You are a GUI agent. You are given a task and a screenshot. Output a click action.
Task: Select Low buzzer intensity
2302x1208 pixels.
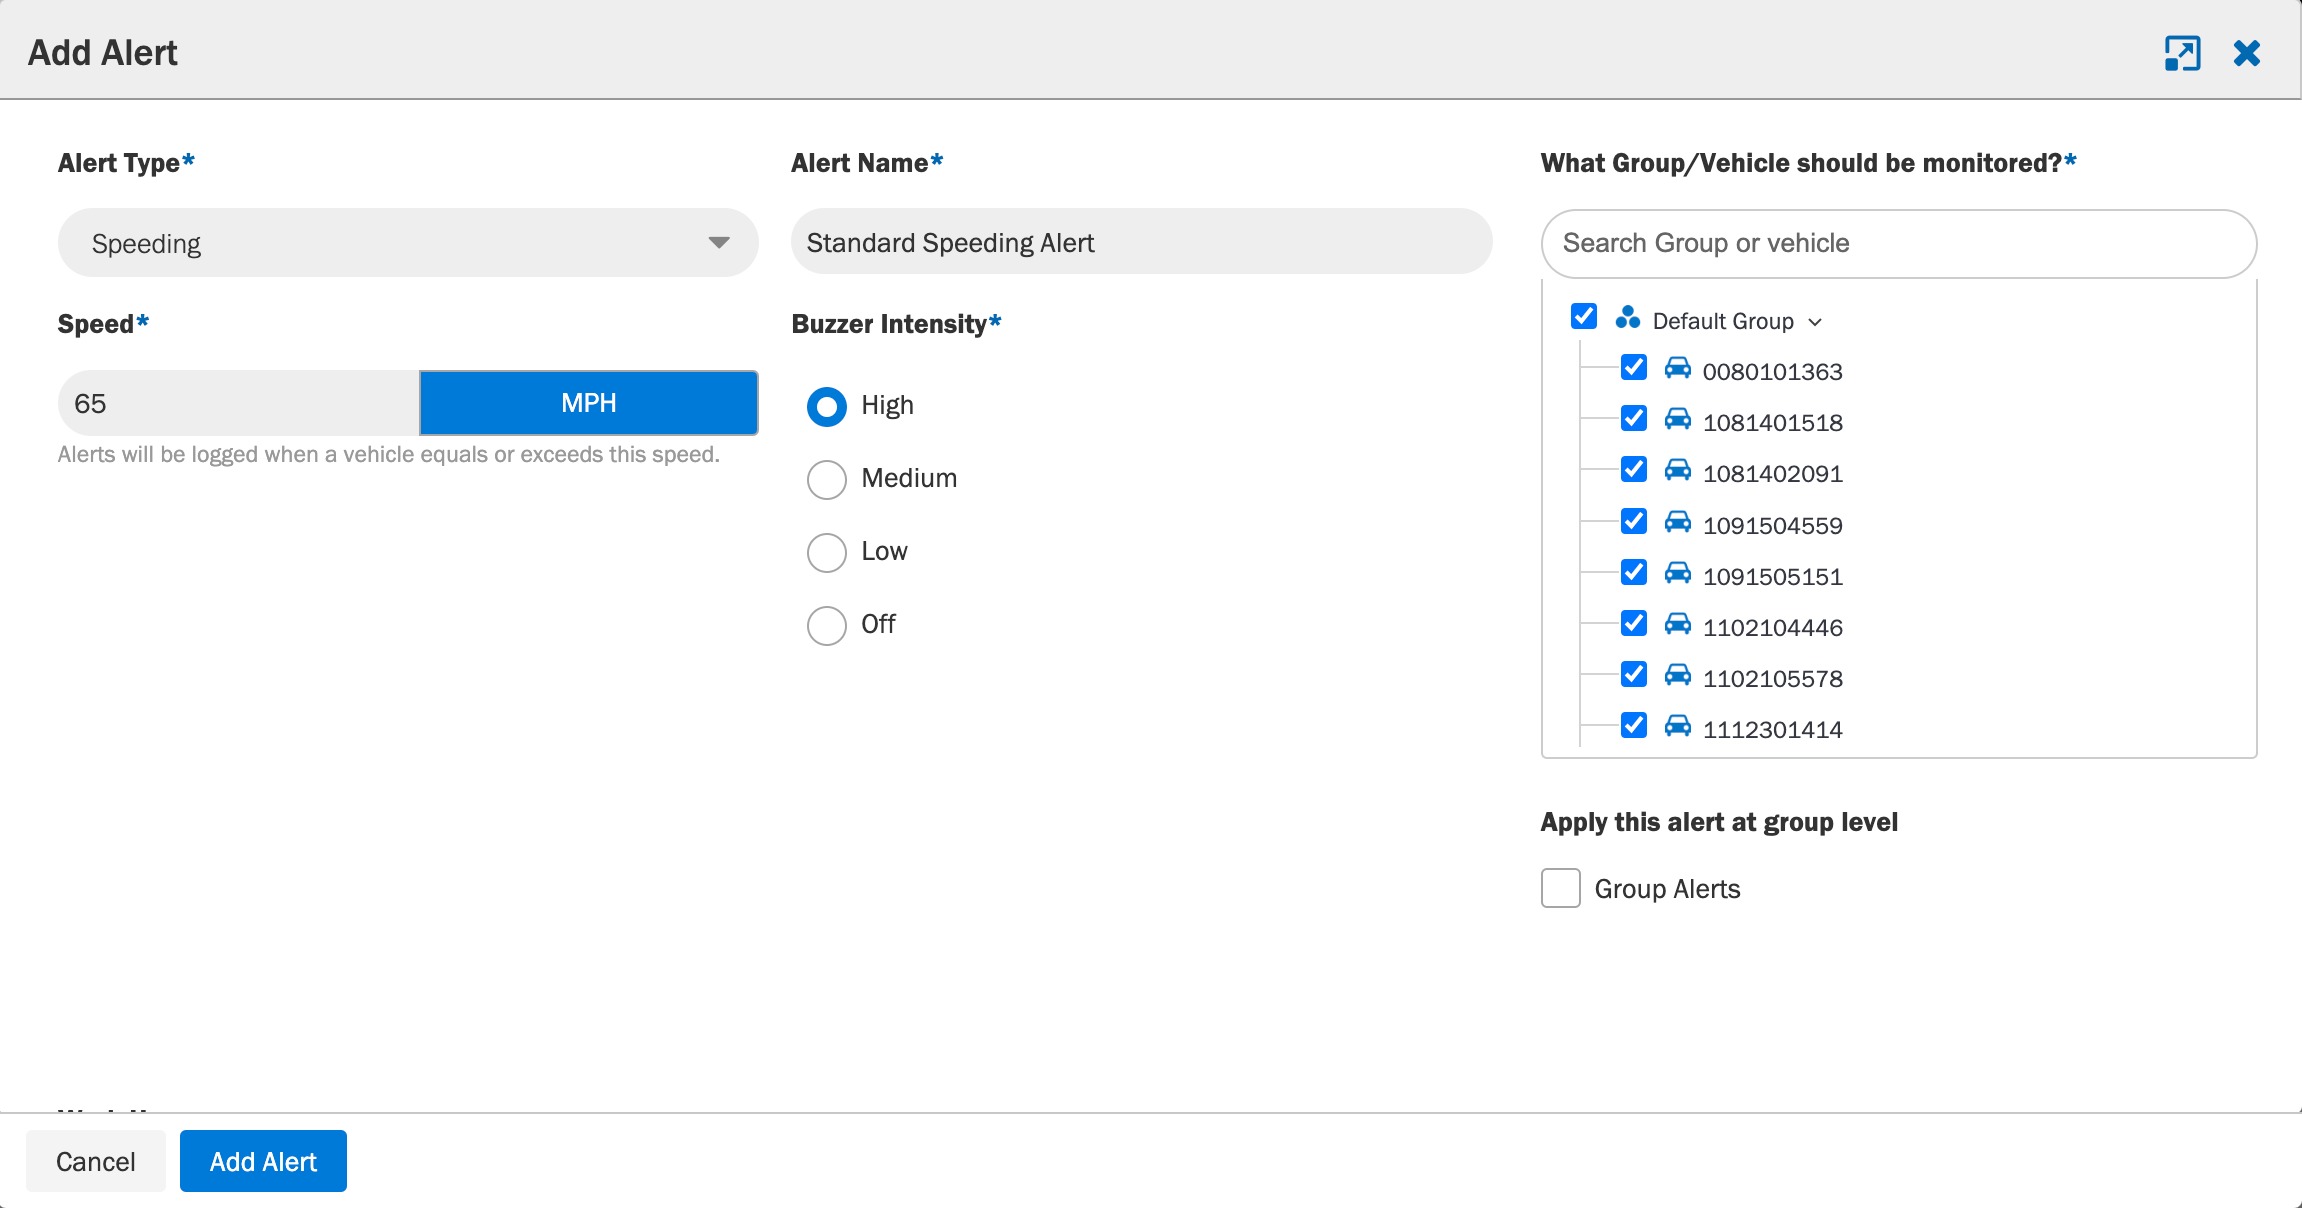[827, 553]
